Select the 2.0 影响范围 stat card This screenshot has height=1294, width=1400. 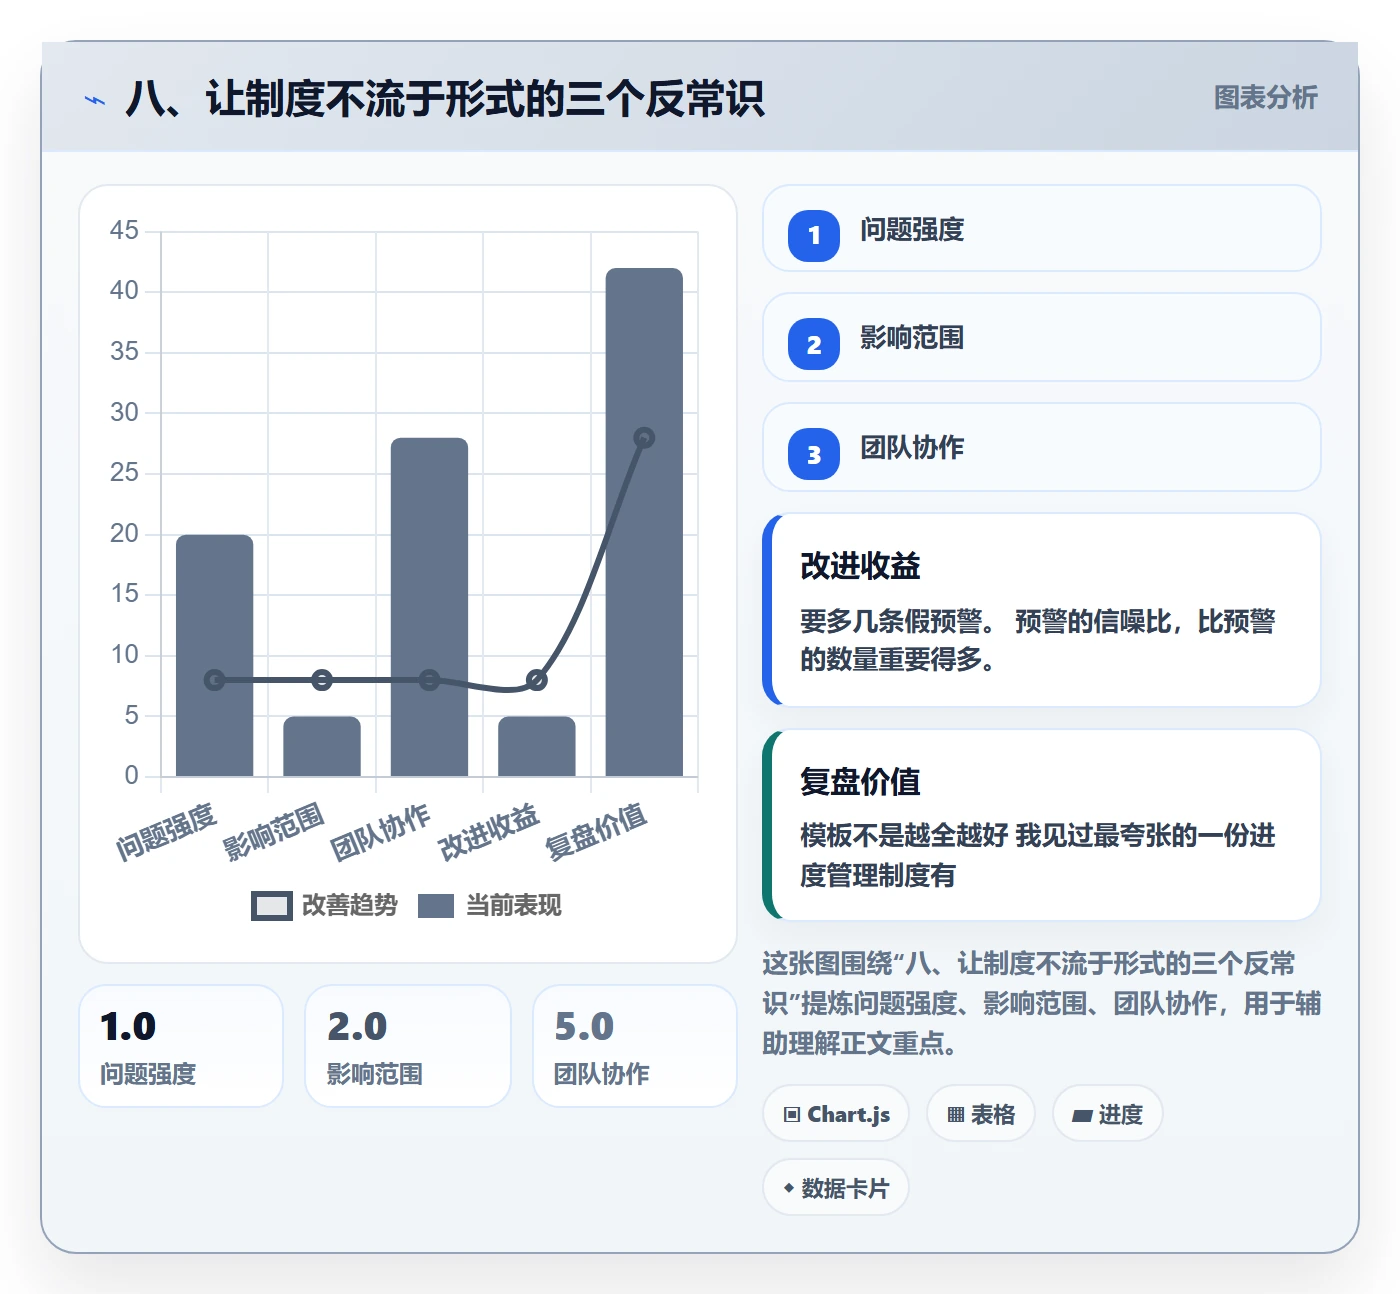(408, 1046)
